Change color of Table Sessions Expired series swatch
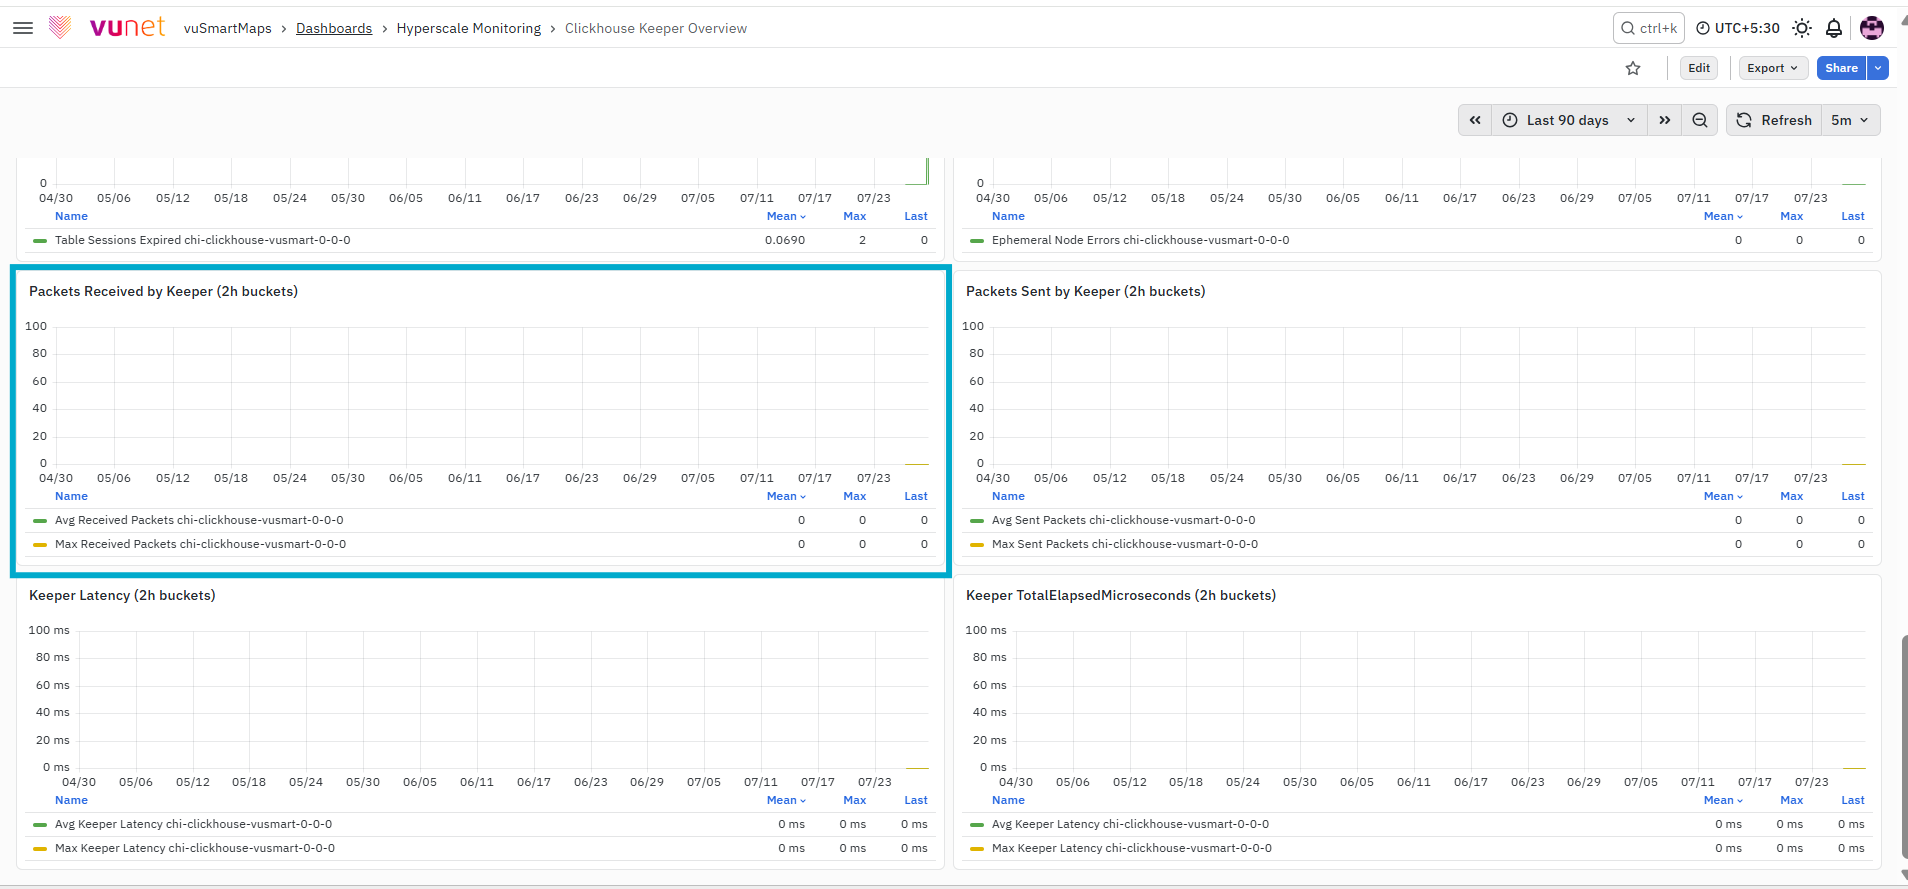Viewport: 1908px width, 889px height. tap(40, 241)
